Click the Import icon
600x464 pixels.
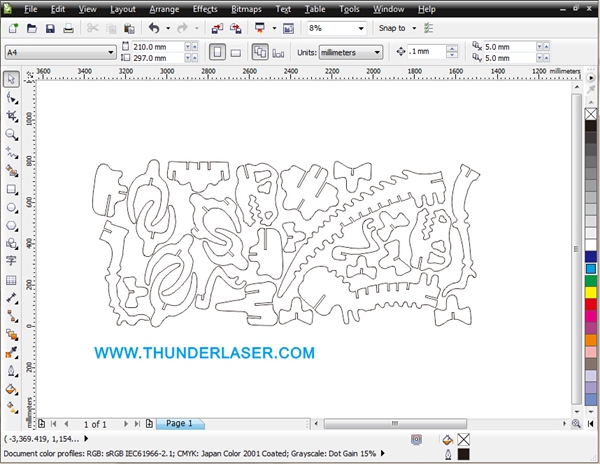pyautogui.click(x=217, y=28)
